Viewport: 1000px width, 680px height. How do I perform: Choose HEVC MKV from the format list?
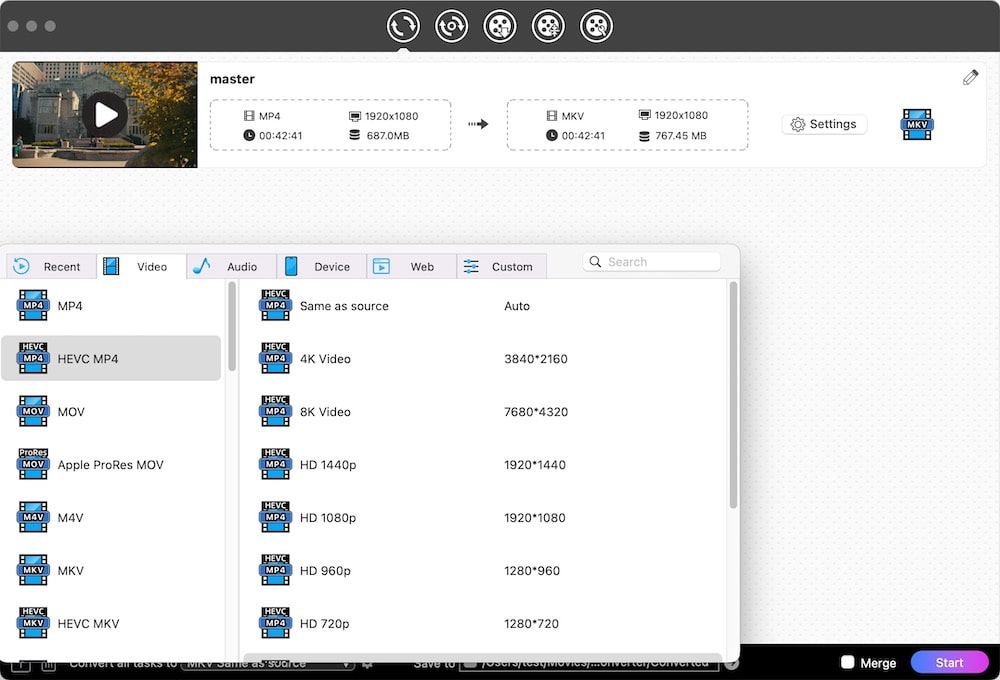click(88, 624)
